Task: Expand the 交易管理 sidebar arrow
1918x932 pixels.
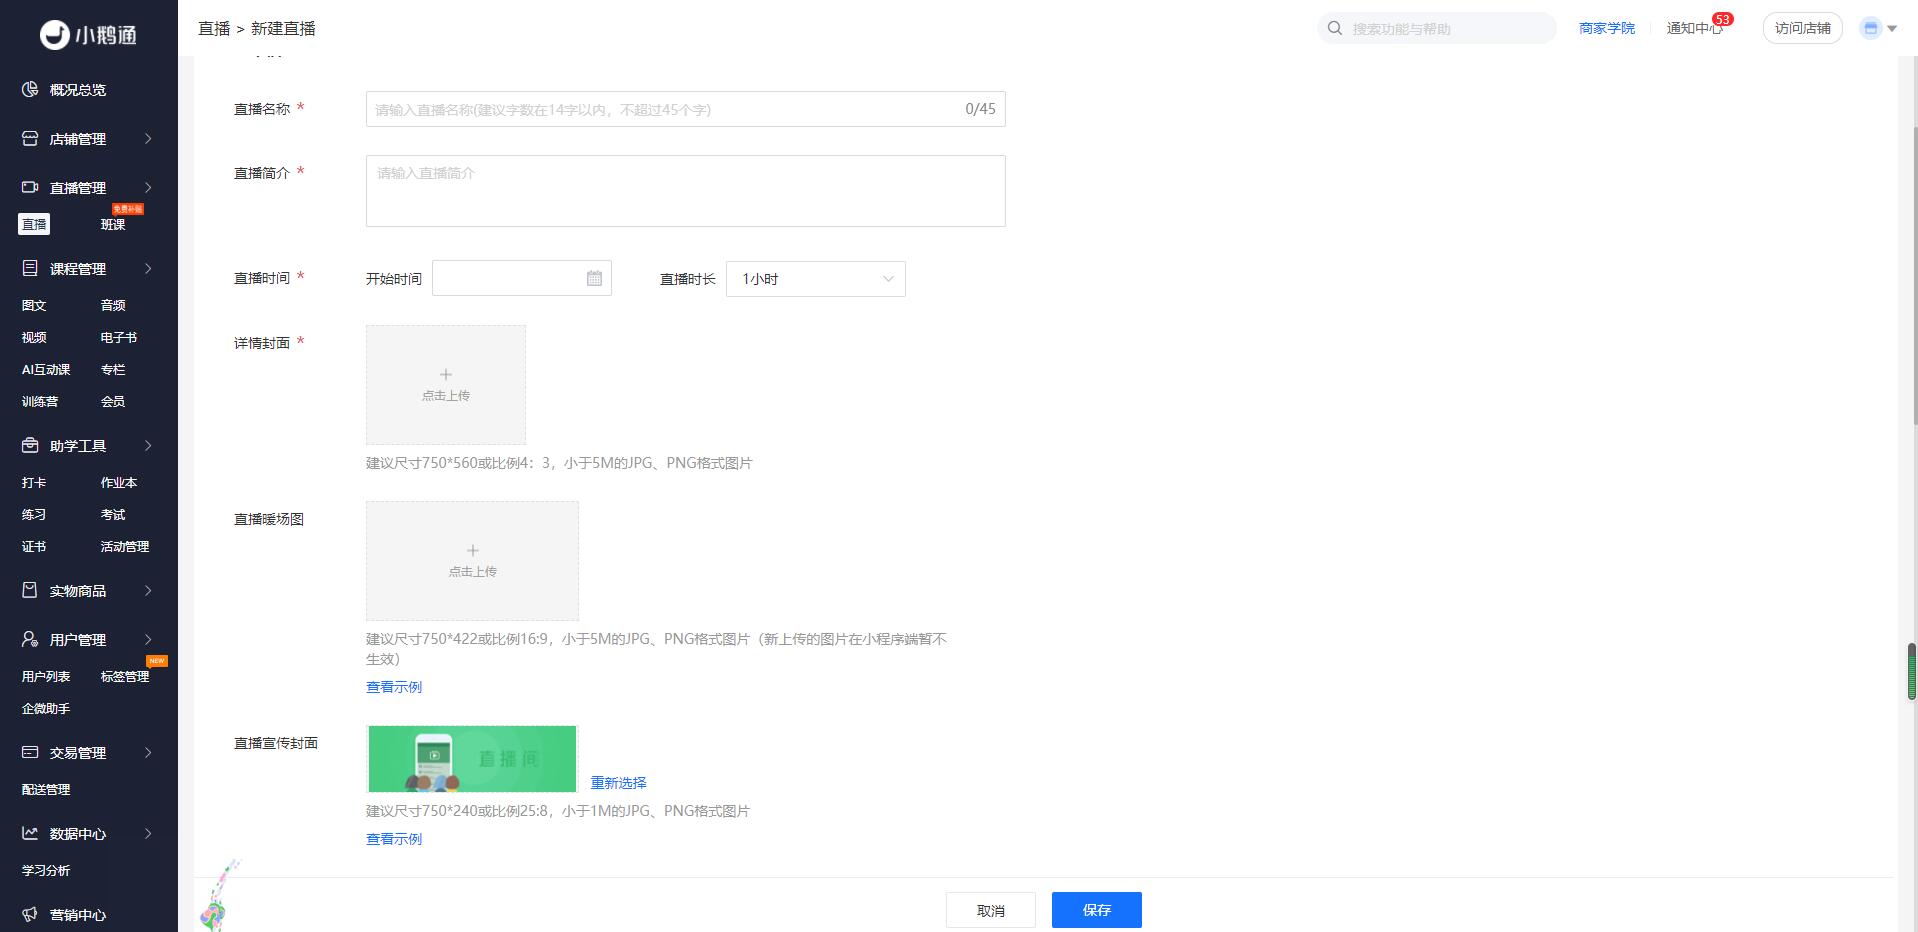Action: (x=148, y=753)
